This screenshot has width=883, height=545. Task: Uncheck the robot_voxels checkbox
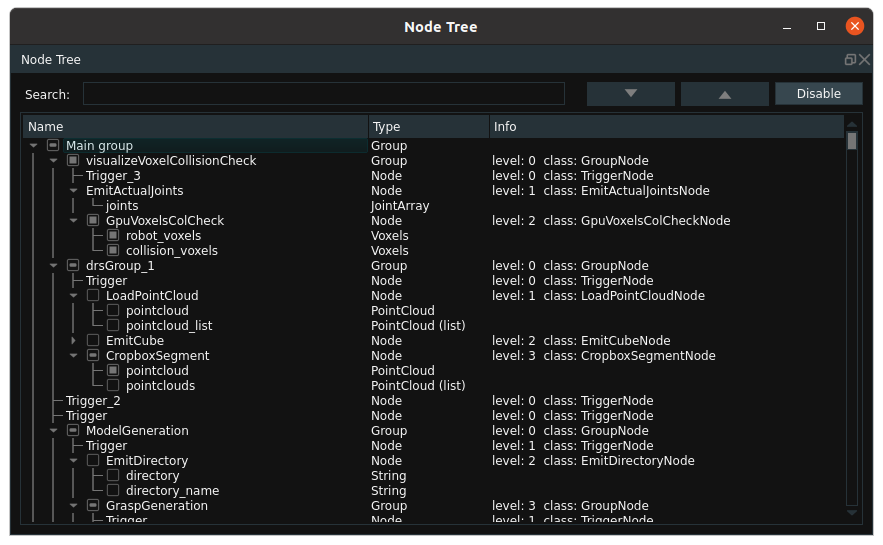(113, 235)
